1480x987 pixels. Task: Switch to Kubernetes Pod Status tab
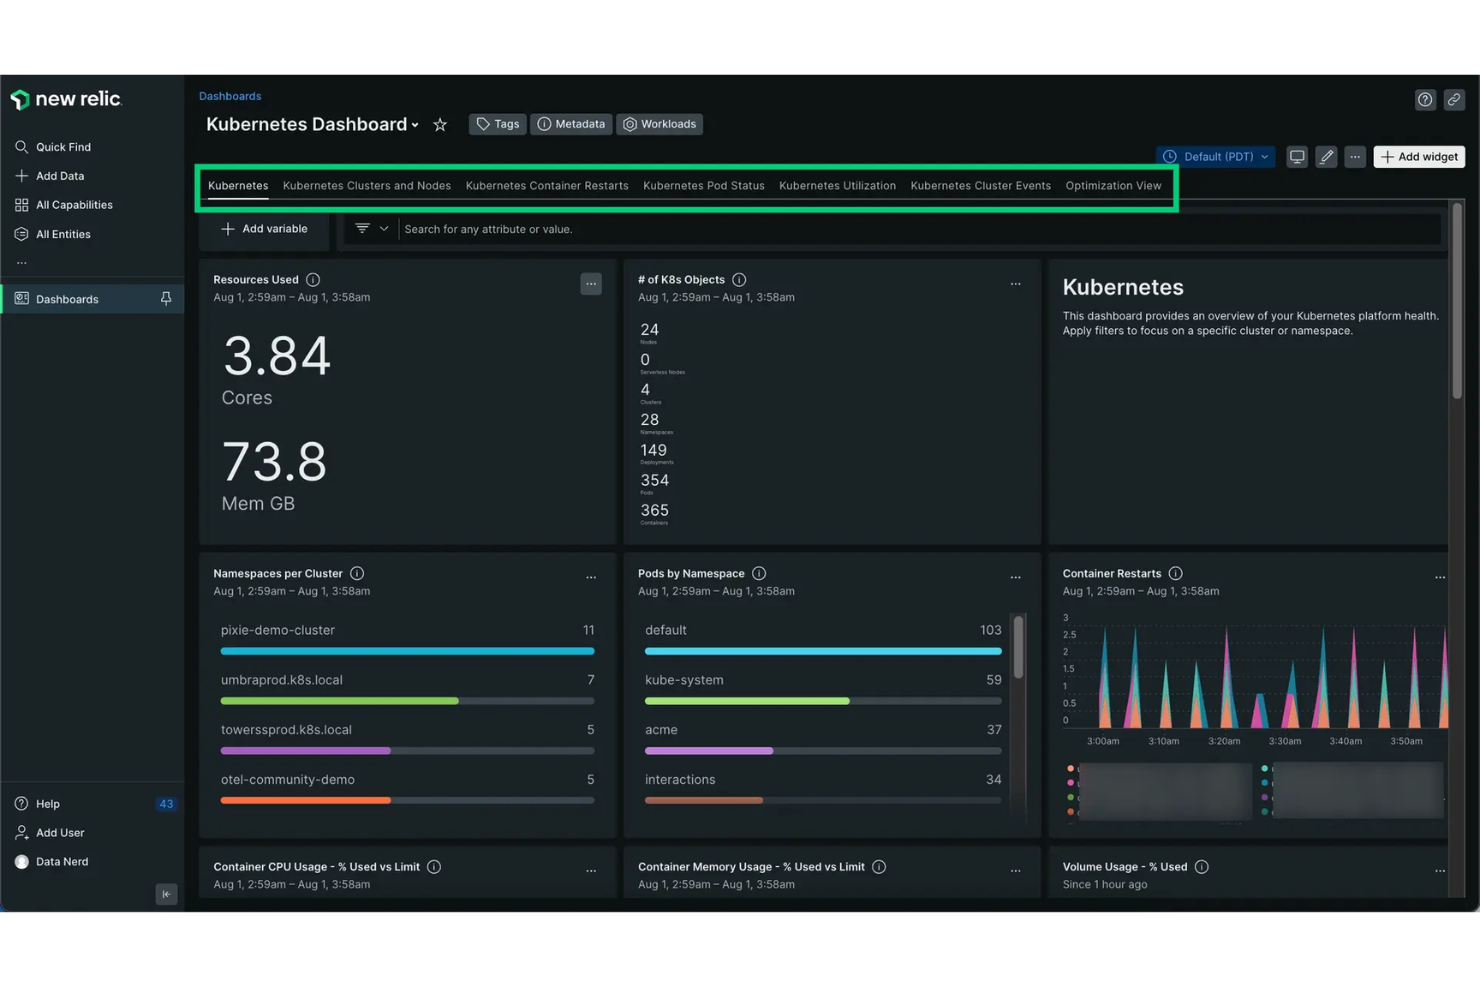coord(704,186)
